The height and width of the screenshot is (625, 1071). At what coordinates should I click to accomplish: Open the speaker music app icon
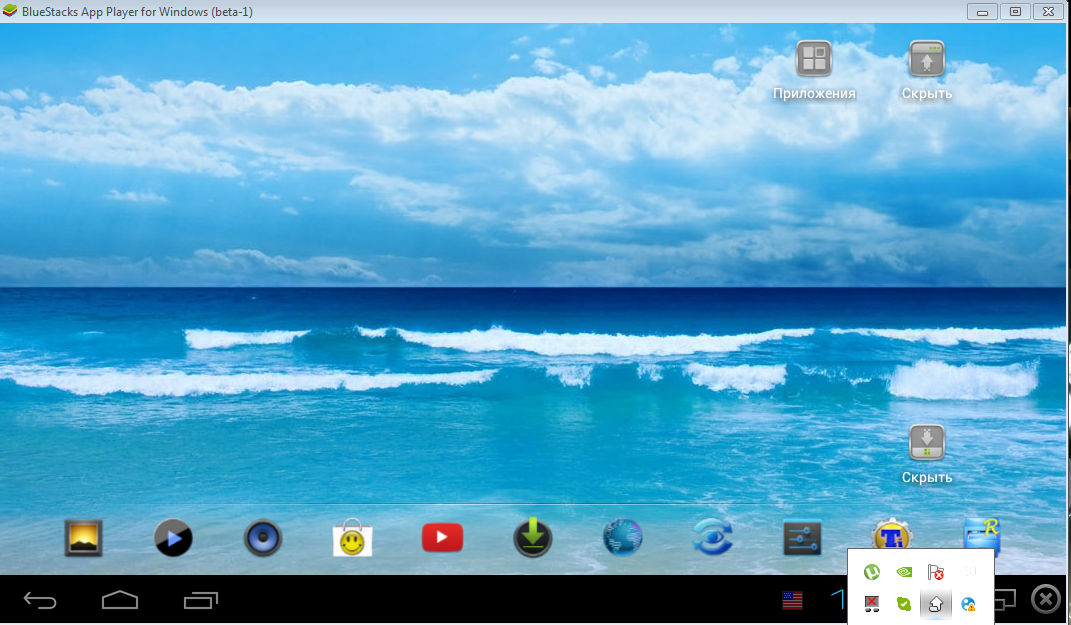coord(263,538)
